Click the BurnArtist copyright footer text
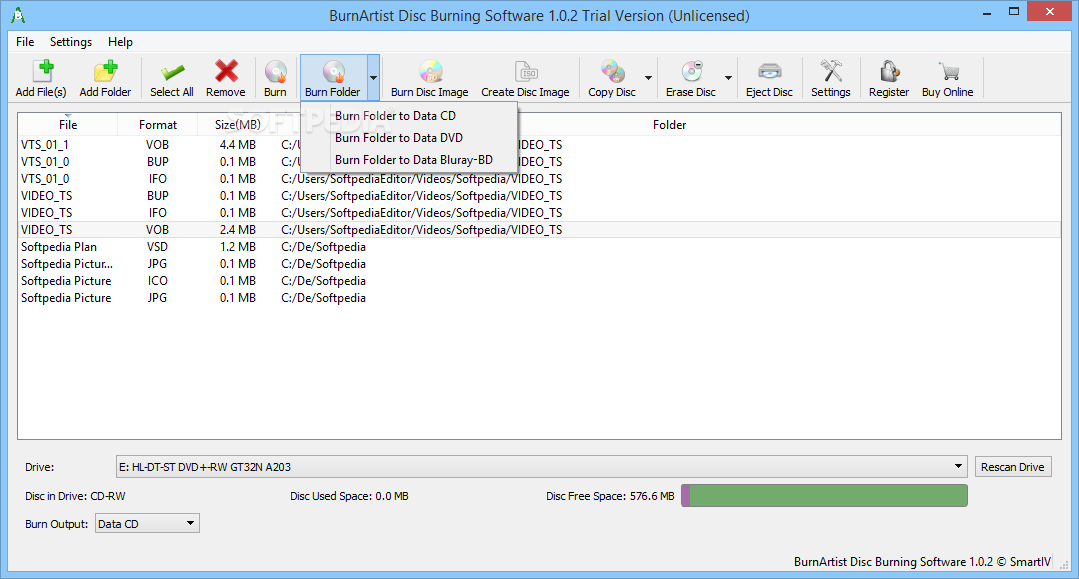Viewport: 1079px width, 579px height. [922, 562]
